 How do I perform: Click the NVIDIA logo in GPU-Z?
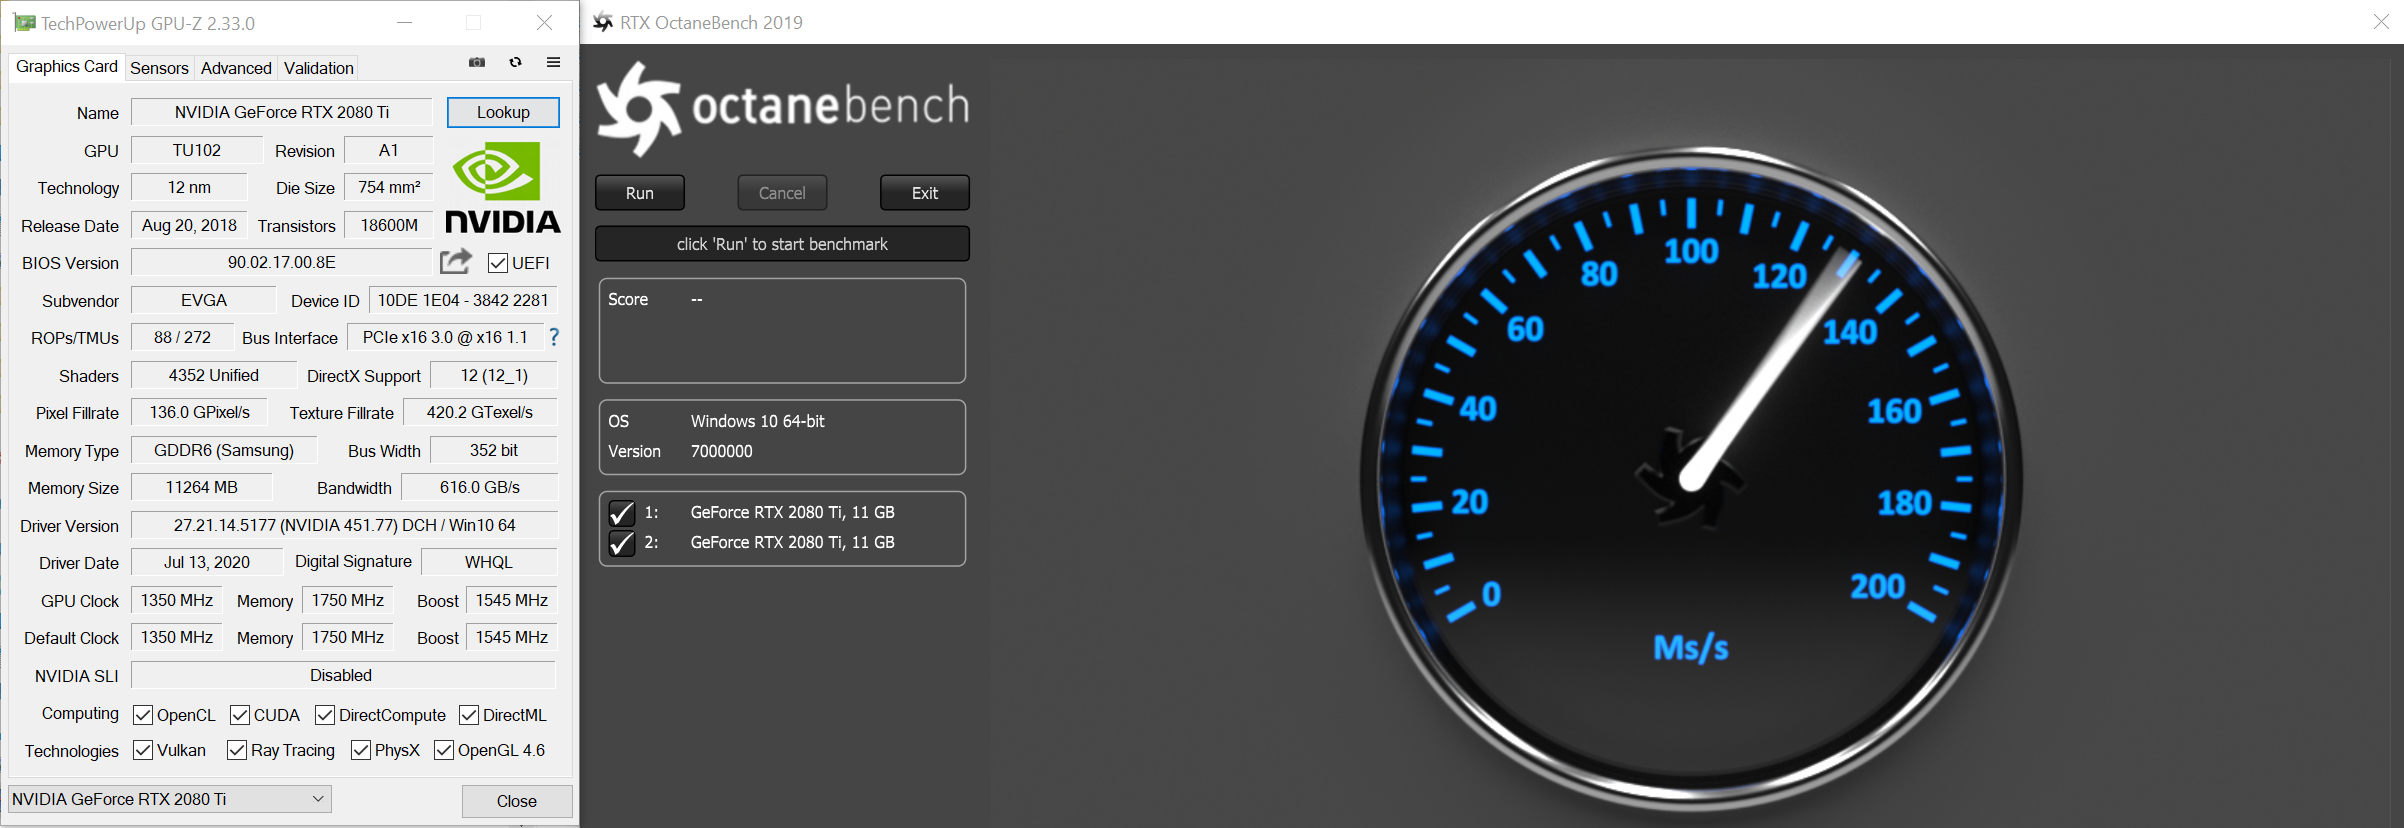(502, 187)
